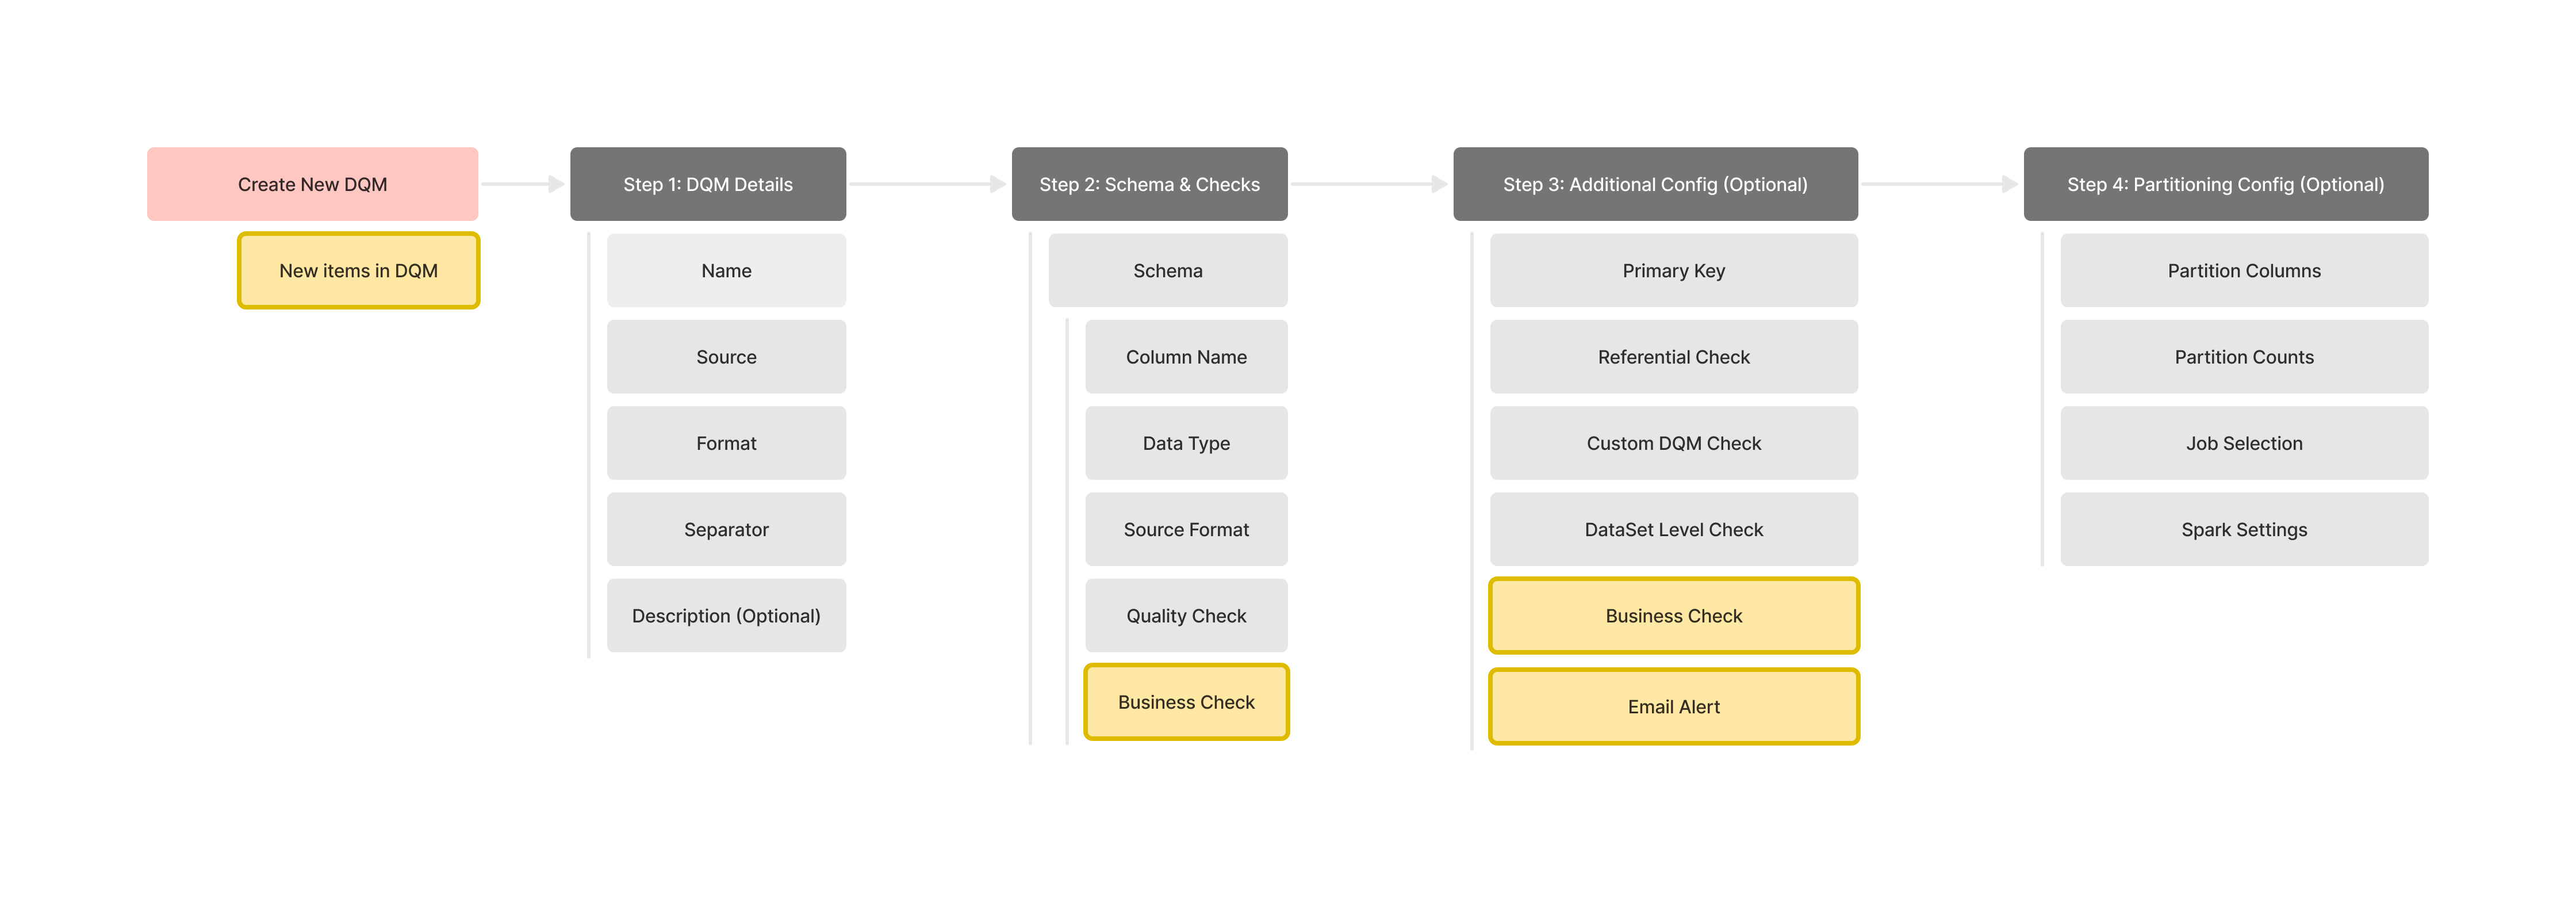The width and height of the screenshot is (2576, 898).
Task: Select Step 3: Additional Config (Optional) header
Action: coord(1655,184)
